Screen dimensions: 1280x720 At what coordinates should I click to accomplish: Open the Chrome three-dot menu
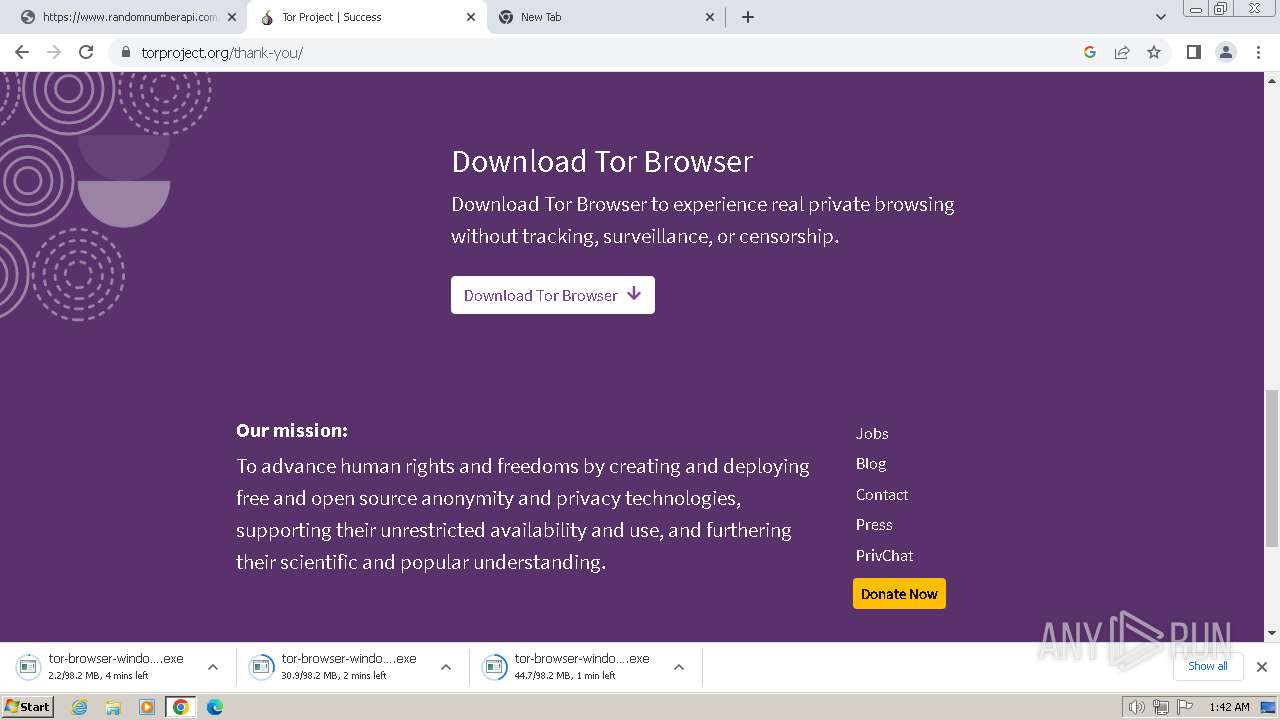point(1259,52)
